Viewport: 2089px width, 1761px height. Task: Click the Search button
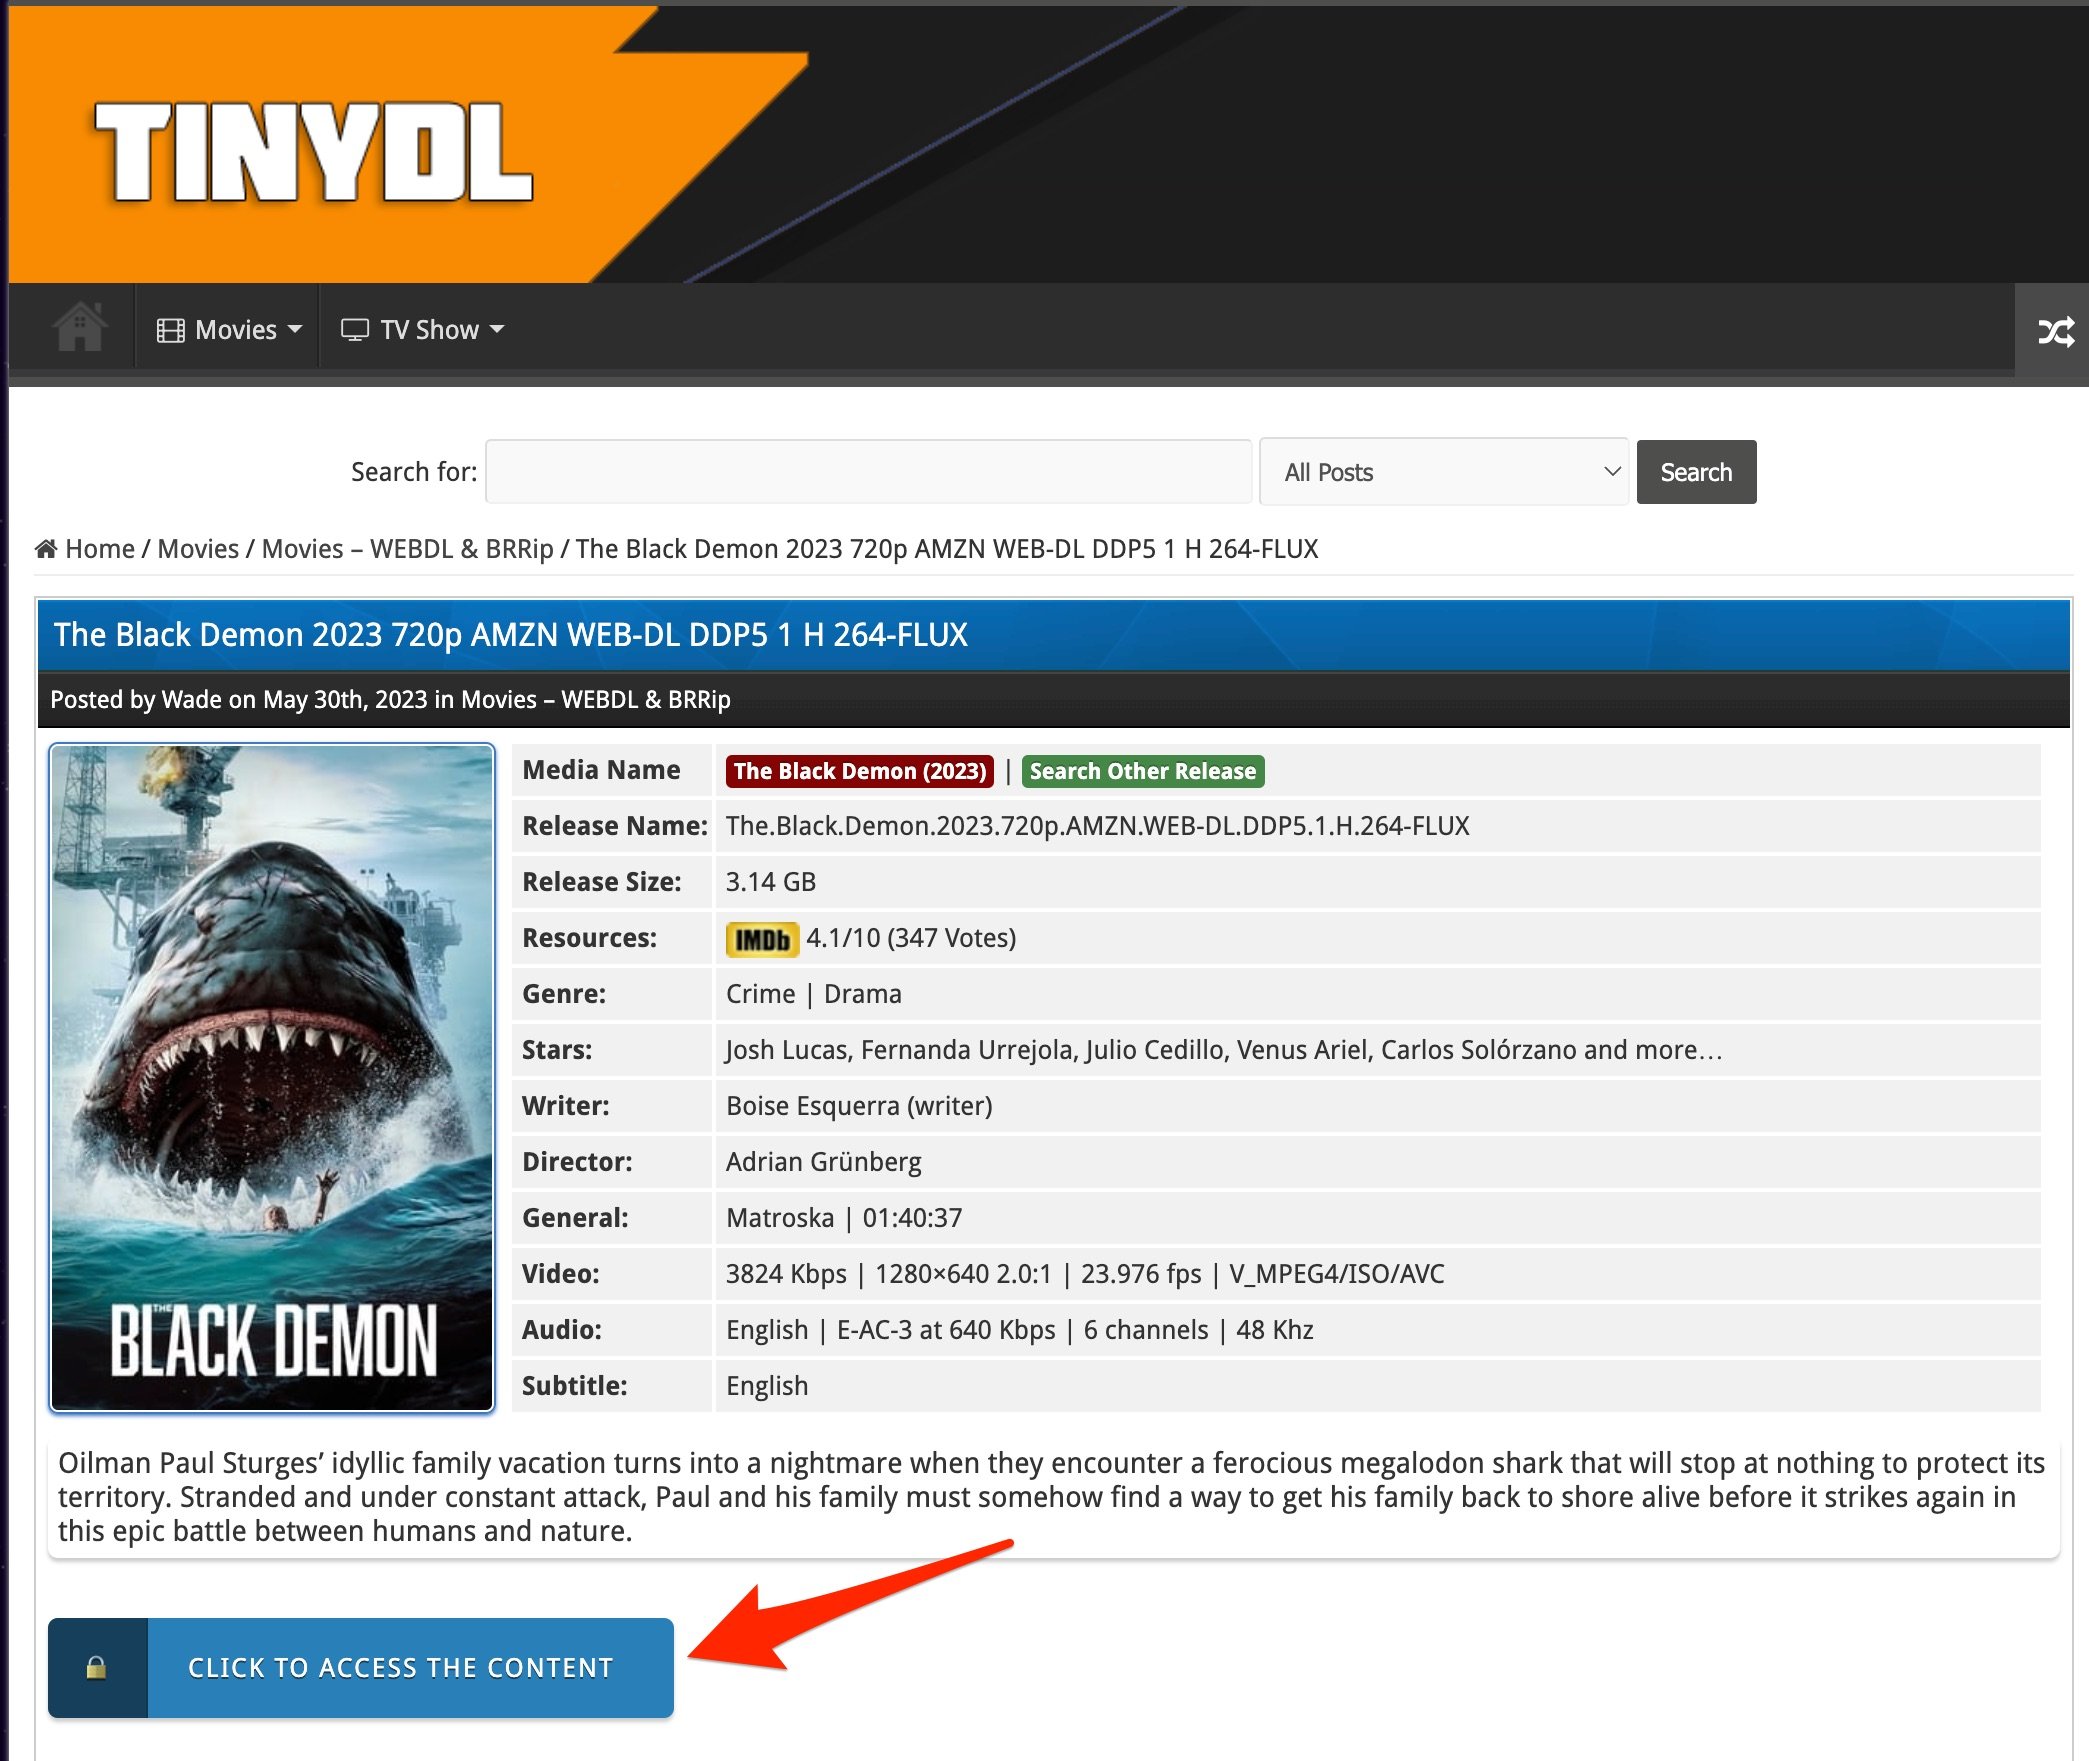point(1696,472)
